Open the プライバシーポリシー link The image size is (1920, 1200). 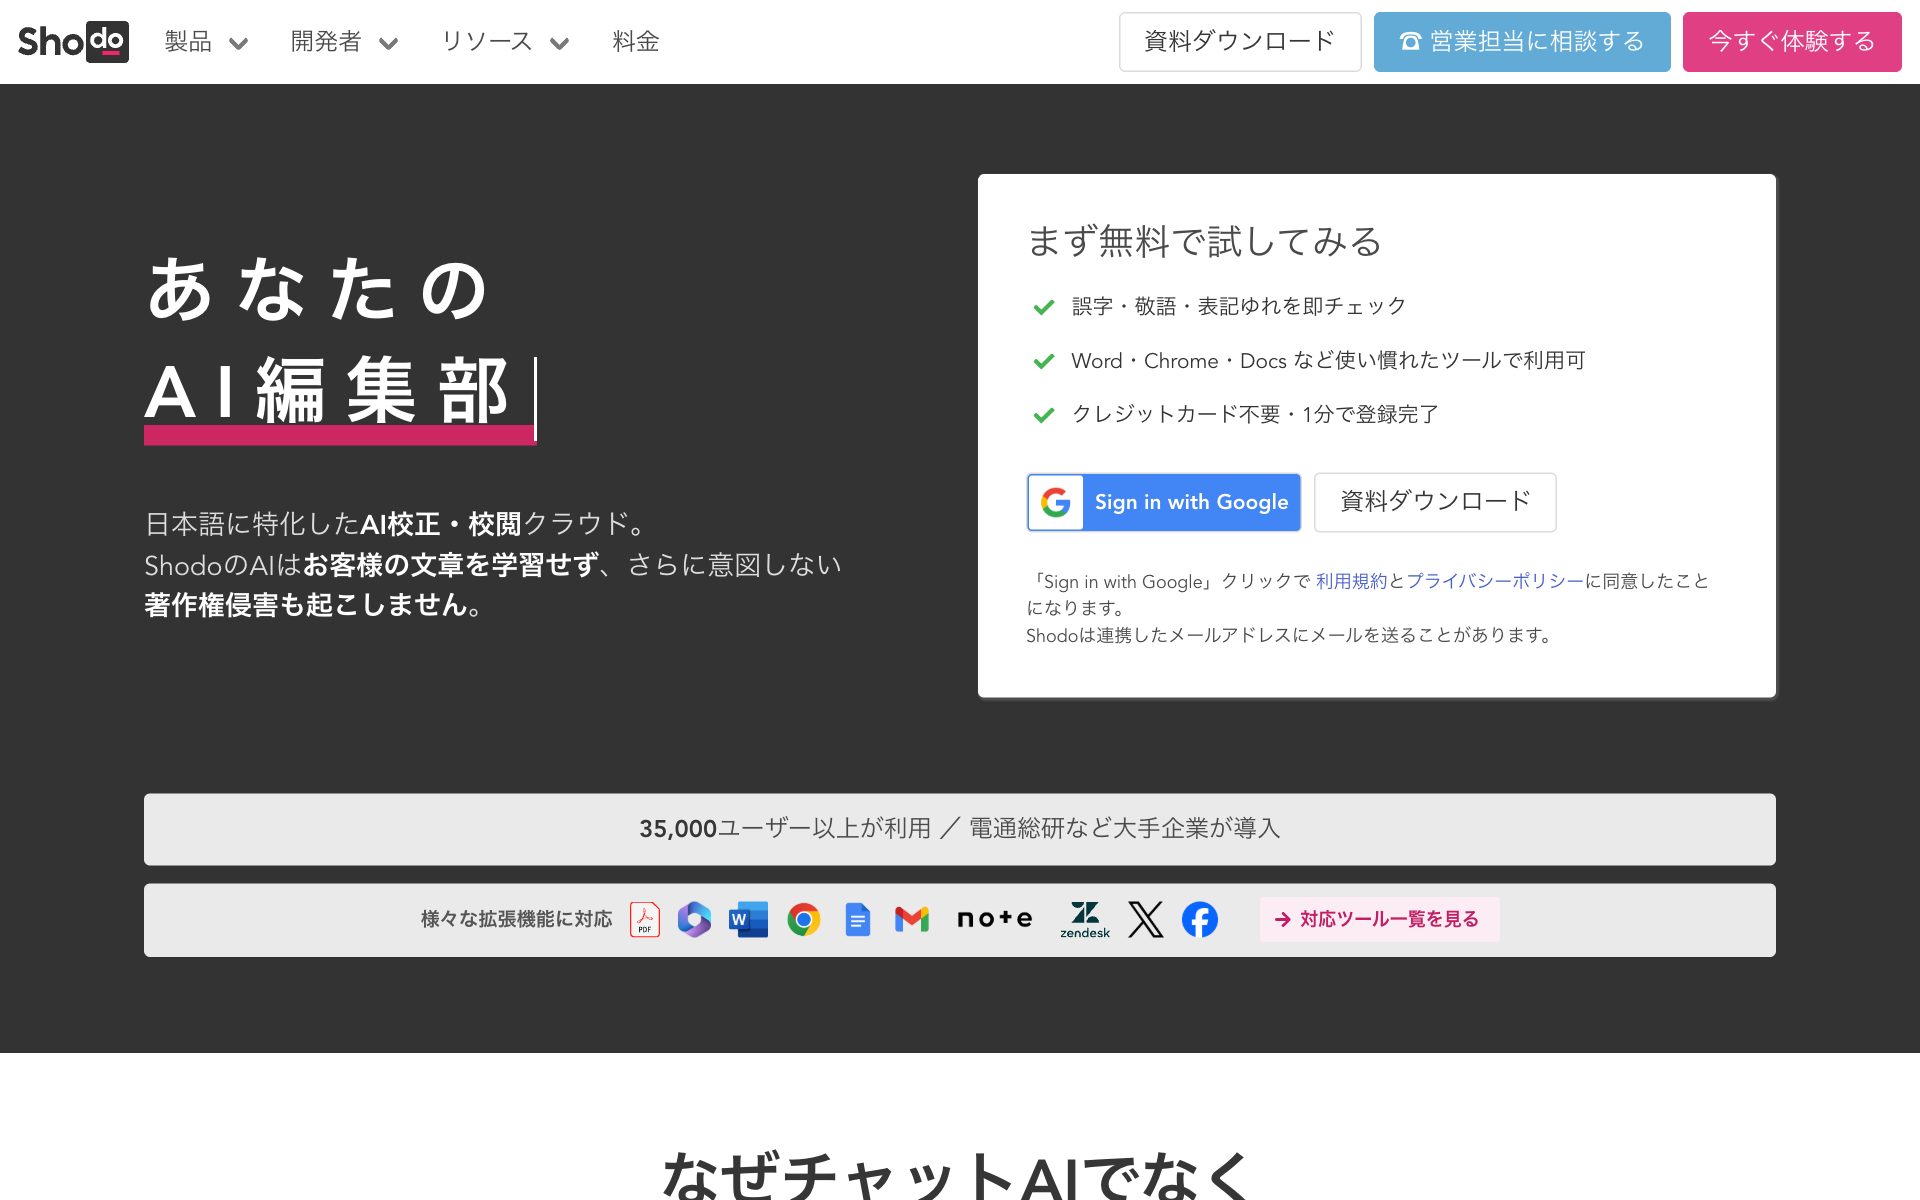(x=1495, y=581)
